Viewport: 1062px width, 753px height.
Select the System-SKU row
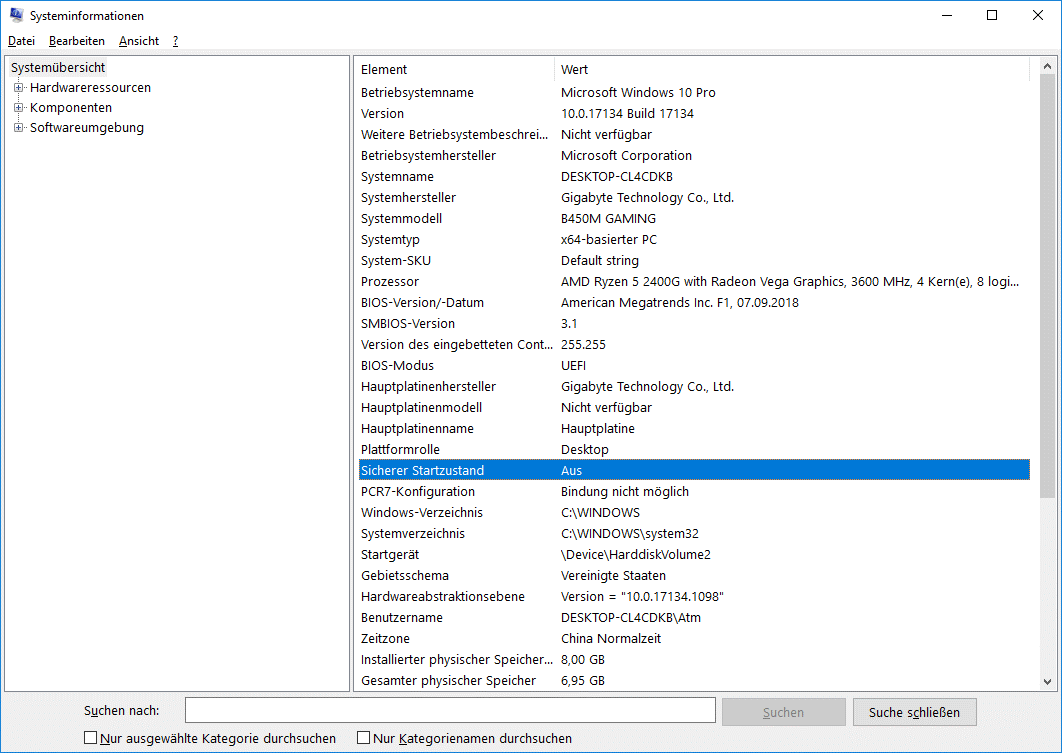[694, 261]
